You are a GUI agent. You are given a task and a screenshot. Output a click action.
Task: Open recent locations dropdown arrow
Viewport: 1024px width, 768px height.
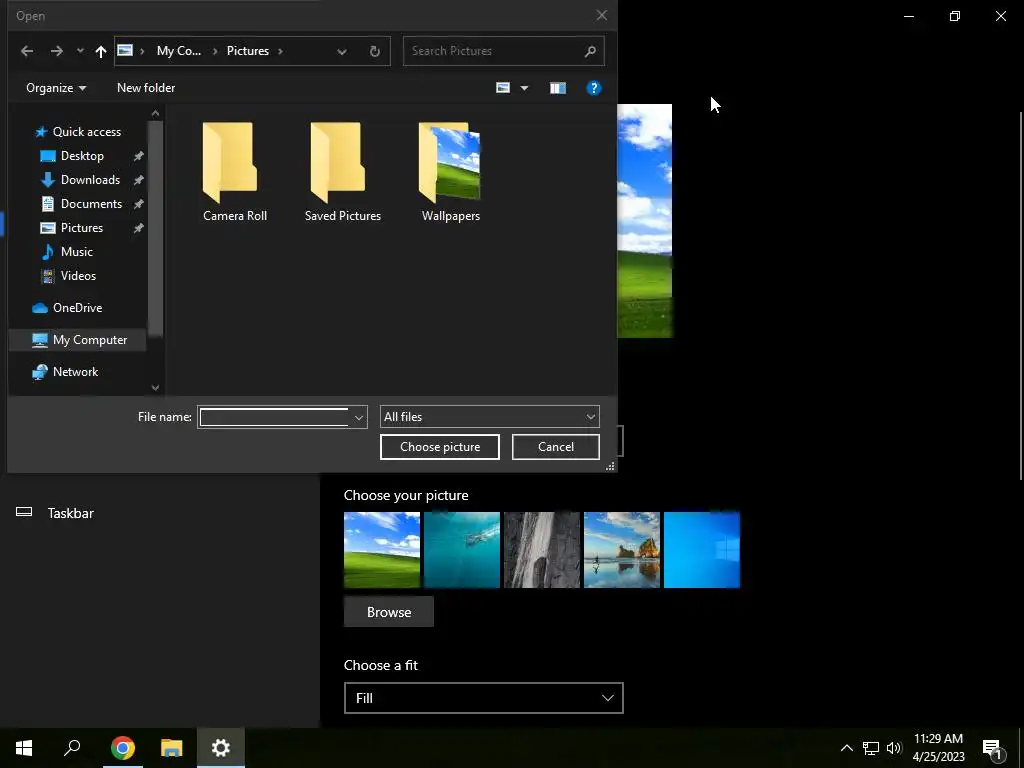(x=80, y=51)
